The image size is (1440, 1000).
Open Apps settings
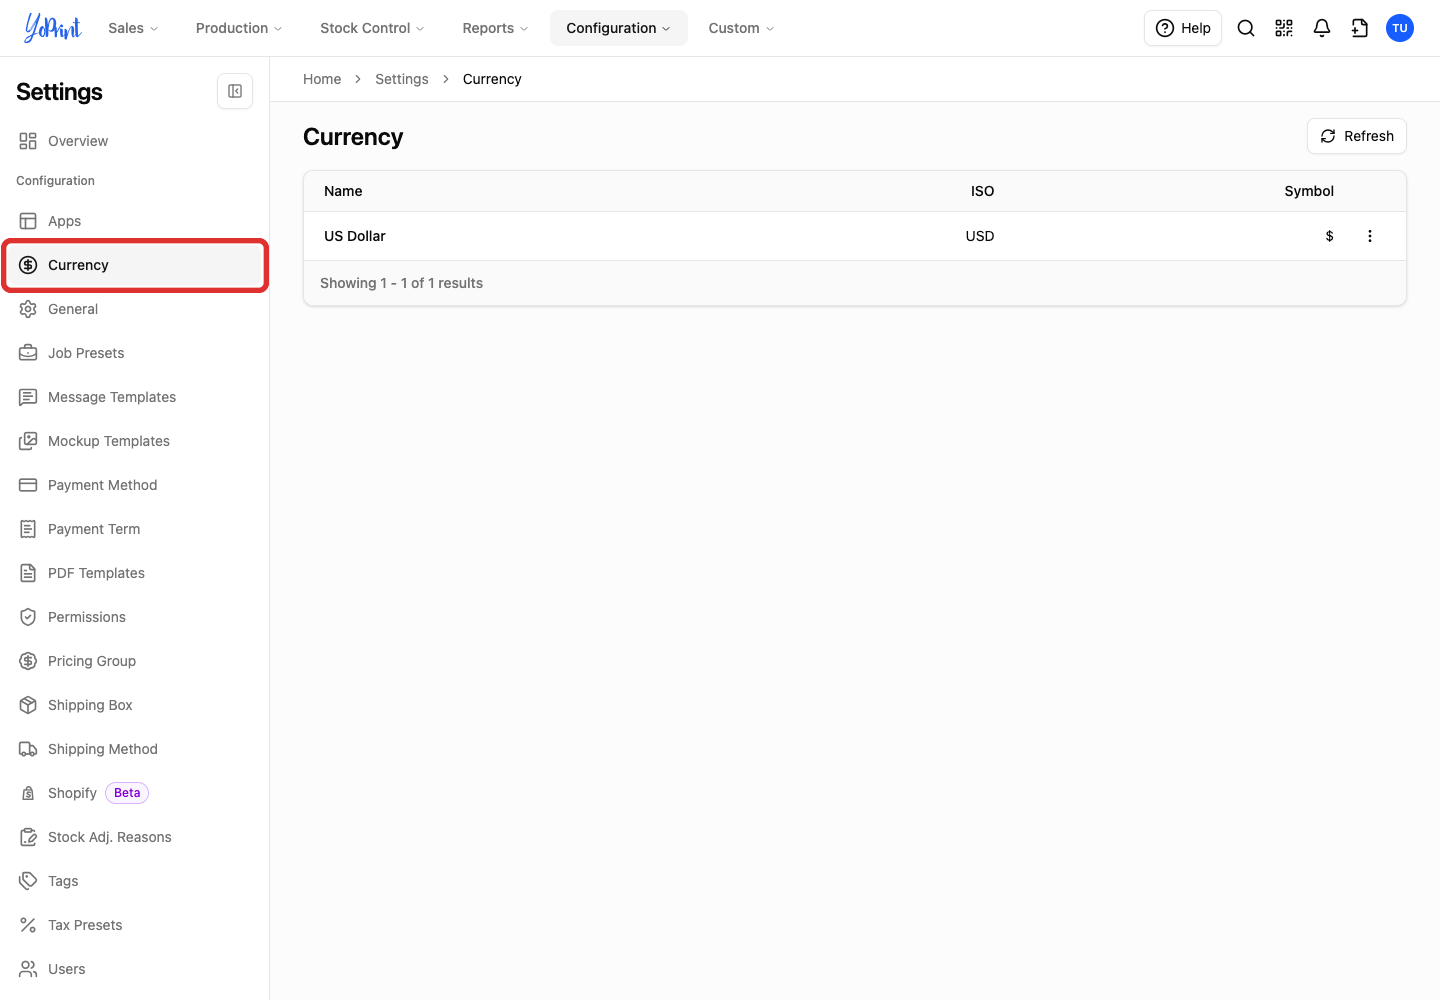pyautogui.click(x=135, y=221)
